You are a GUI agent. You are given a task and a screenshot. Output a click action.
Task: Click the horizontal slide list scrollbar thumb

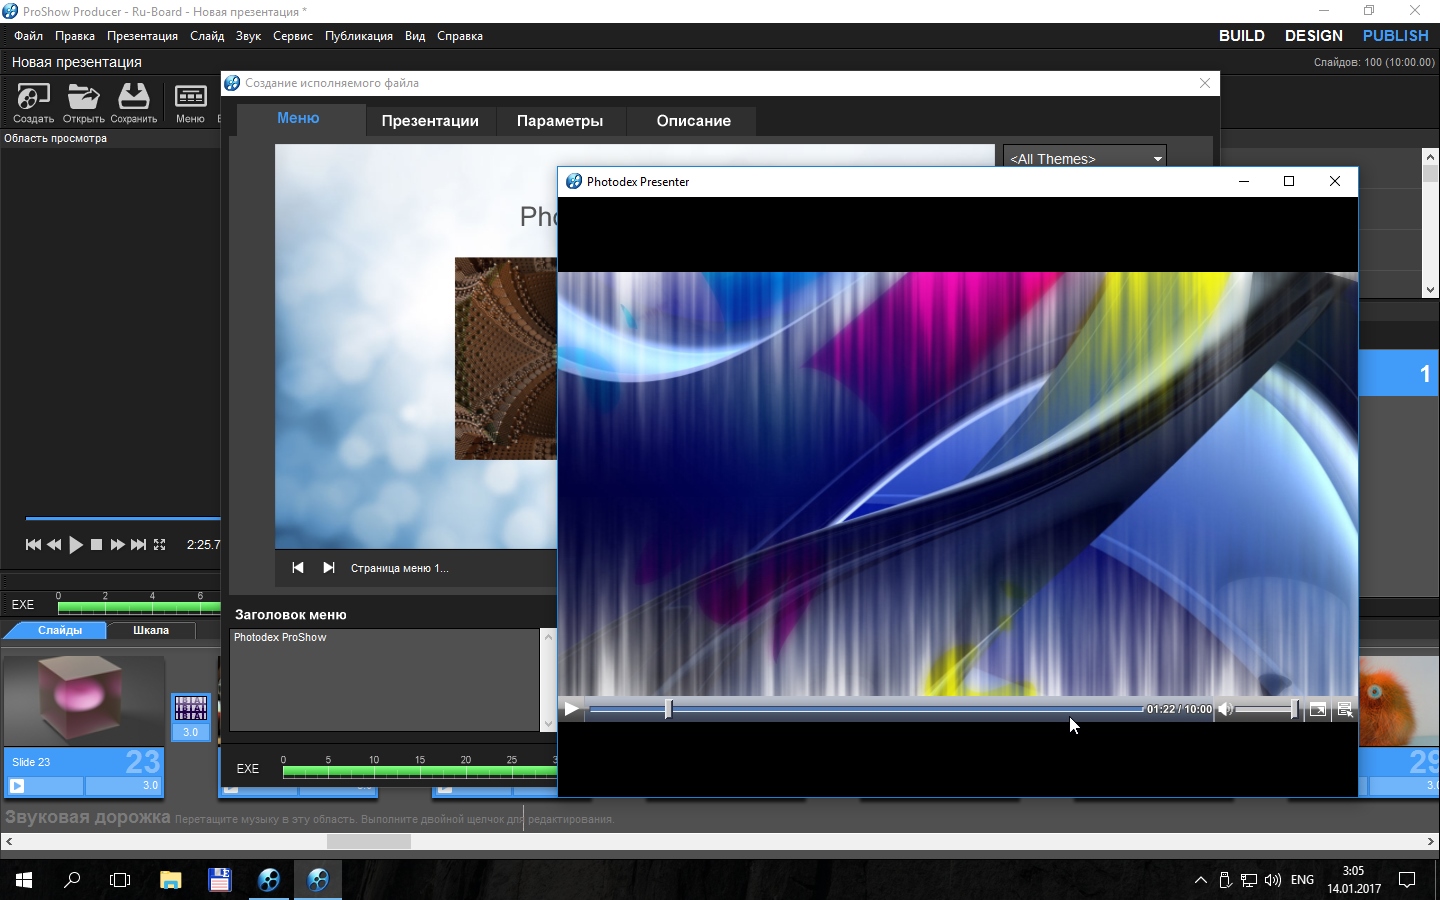pyautogui.click(x=369, y=842)
